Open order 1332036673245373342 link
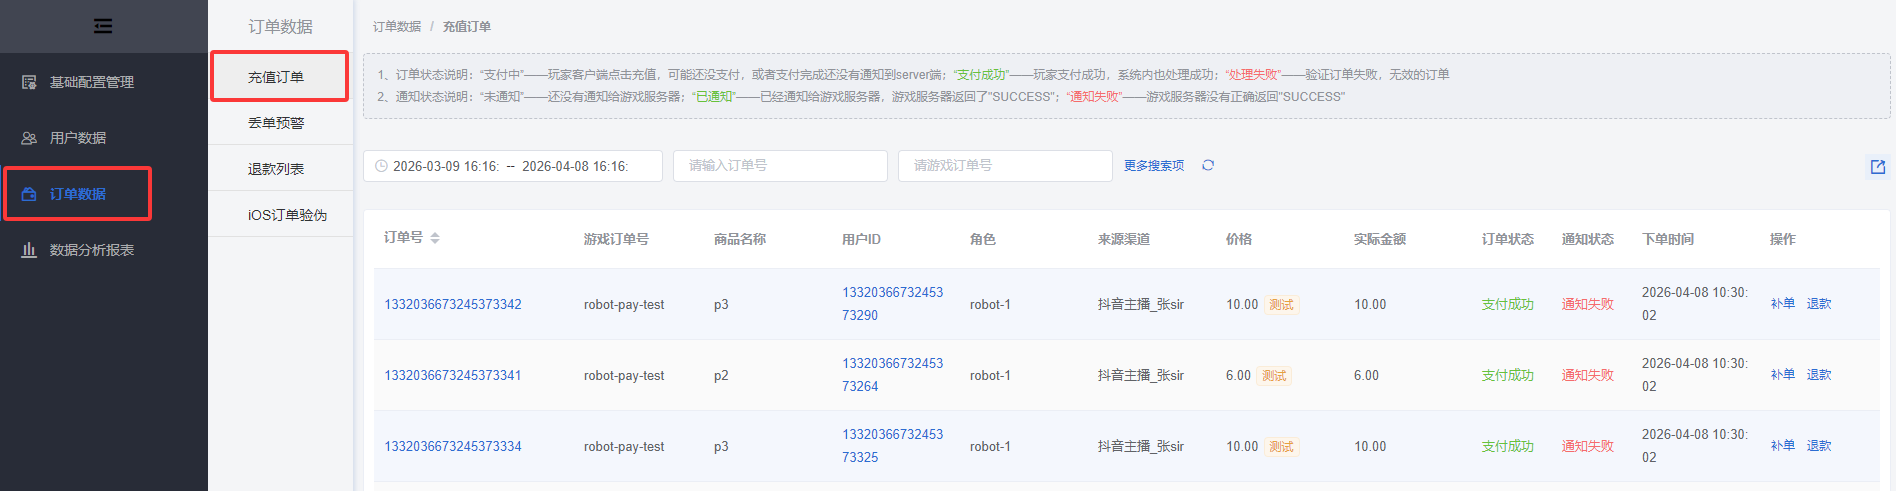The image size is (1896, 491). (x=453, y=304)
